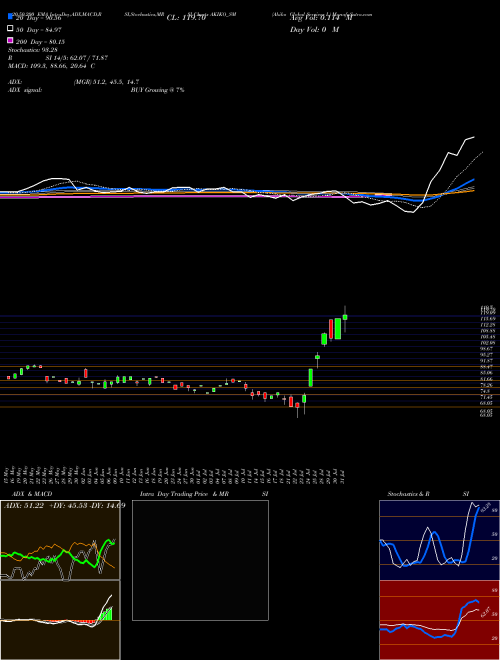
Task: Click the last green candlestick at the top
Action: point(345,317)
